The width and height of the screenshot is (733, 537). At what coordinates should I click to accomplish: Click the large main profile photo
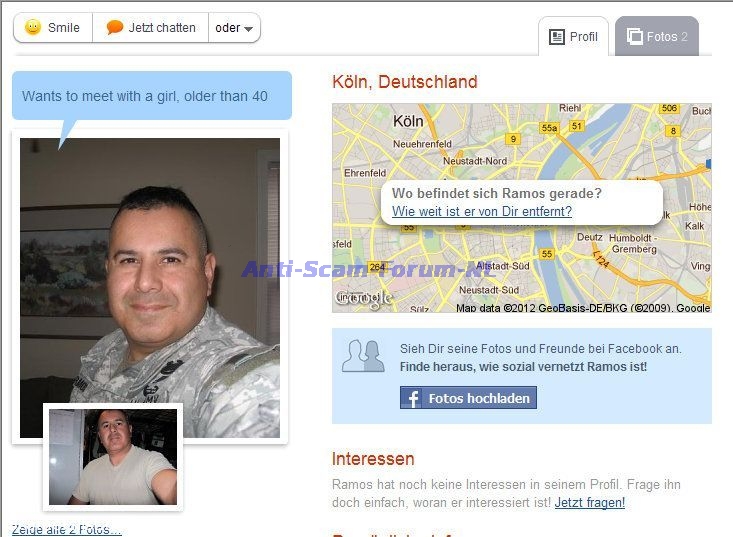coord(150,287)
